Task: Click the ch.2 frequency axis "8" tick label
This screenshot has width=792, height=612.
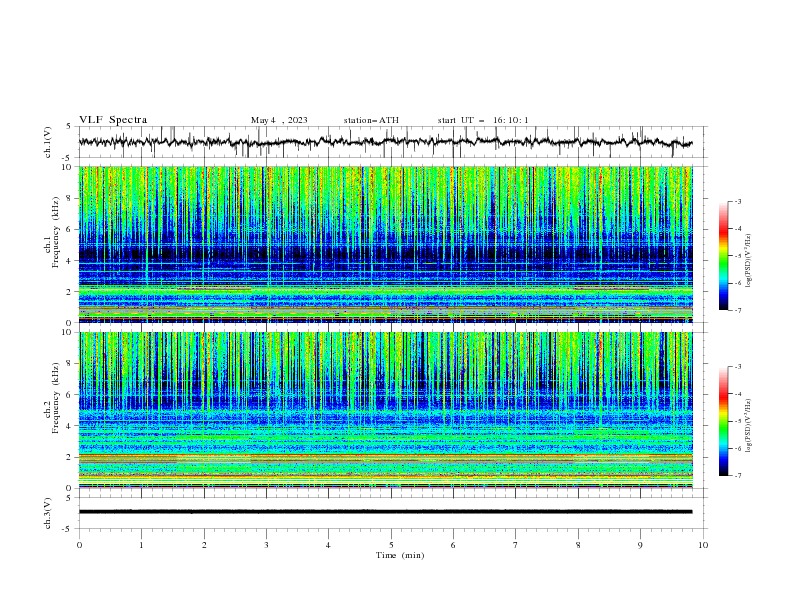Action: click(71, 364)
